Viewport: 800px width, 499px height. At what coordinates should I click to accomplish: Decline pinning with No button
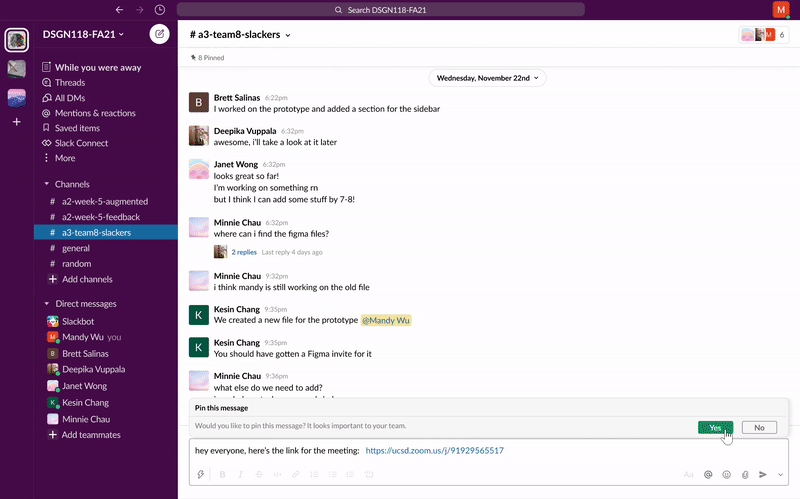tap(759, 428)
